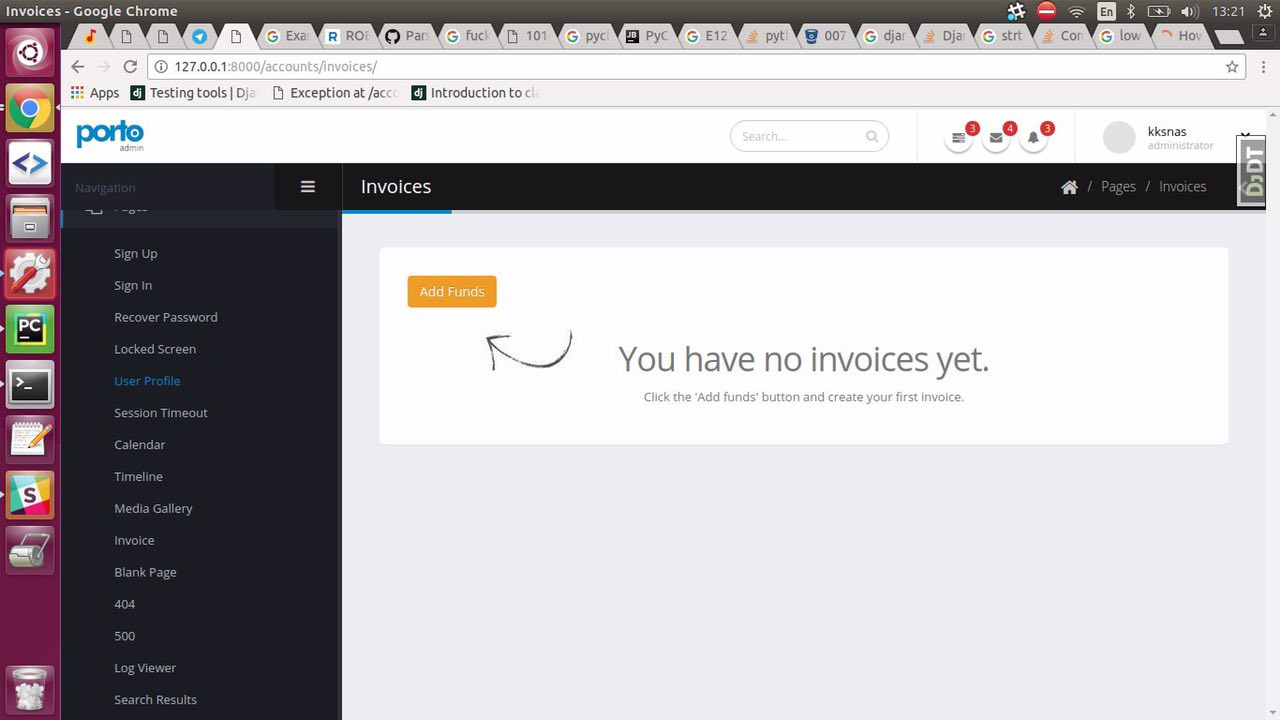This screenshot has height=720, width=1280.
Task: Toggle the sidebar with the hamburger icon
Action: (308, 187)
